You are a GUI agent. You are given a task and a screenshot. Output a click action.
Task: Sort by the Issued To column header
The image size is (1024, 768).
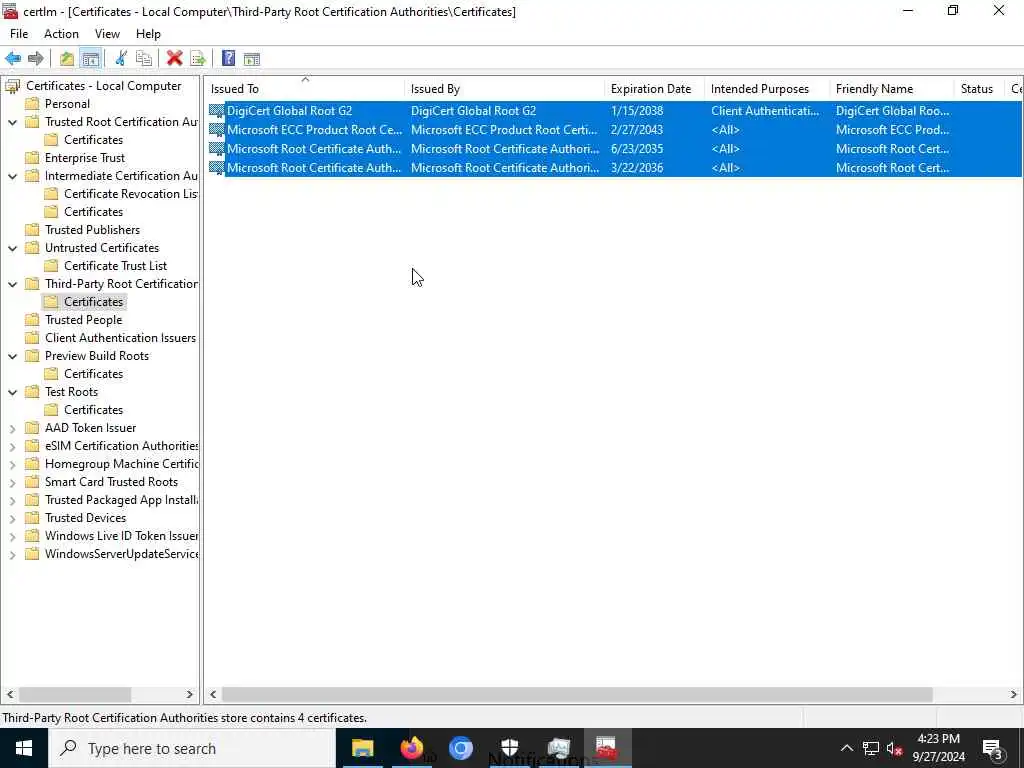[x=304, y=89]
